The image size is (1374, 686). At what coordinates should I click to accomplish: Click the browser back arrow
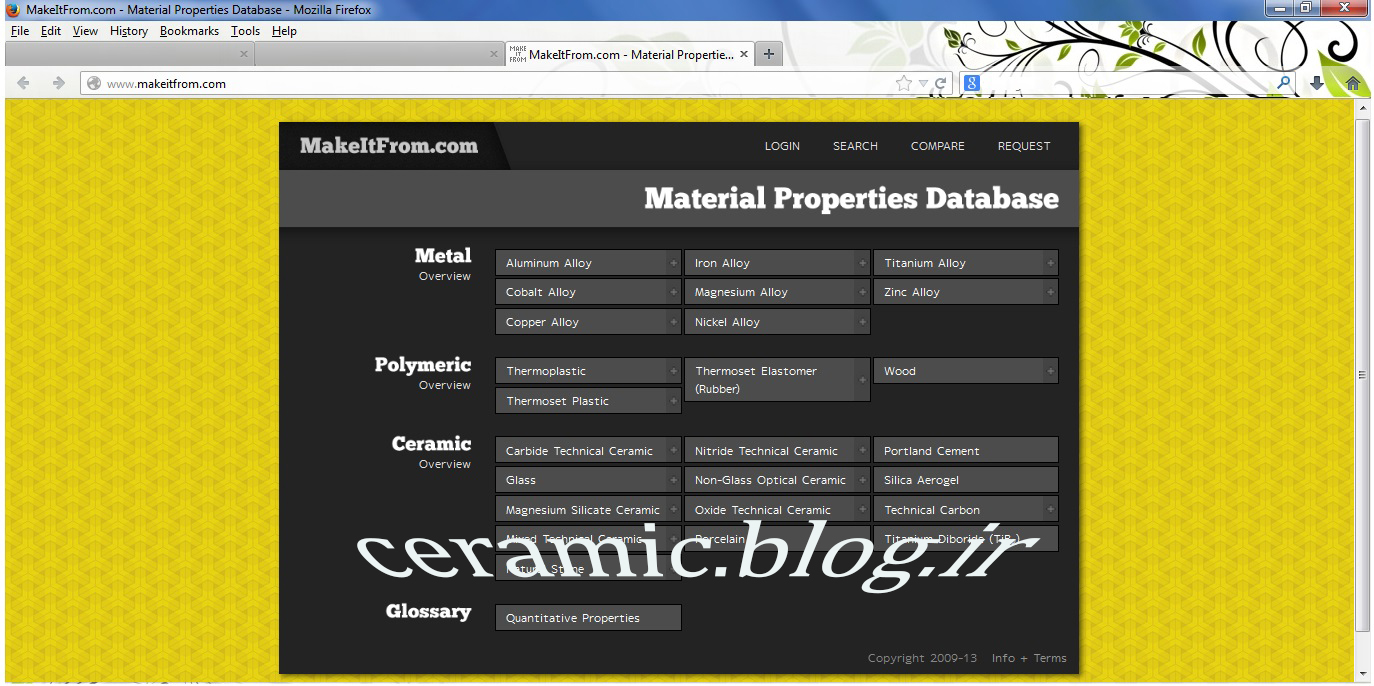(x=23, y=84)
